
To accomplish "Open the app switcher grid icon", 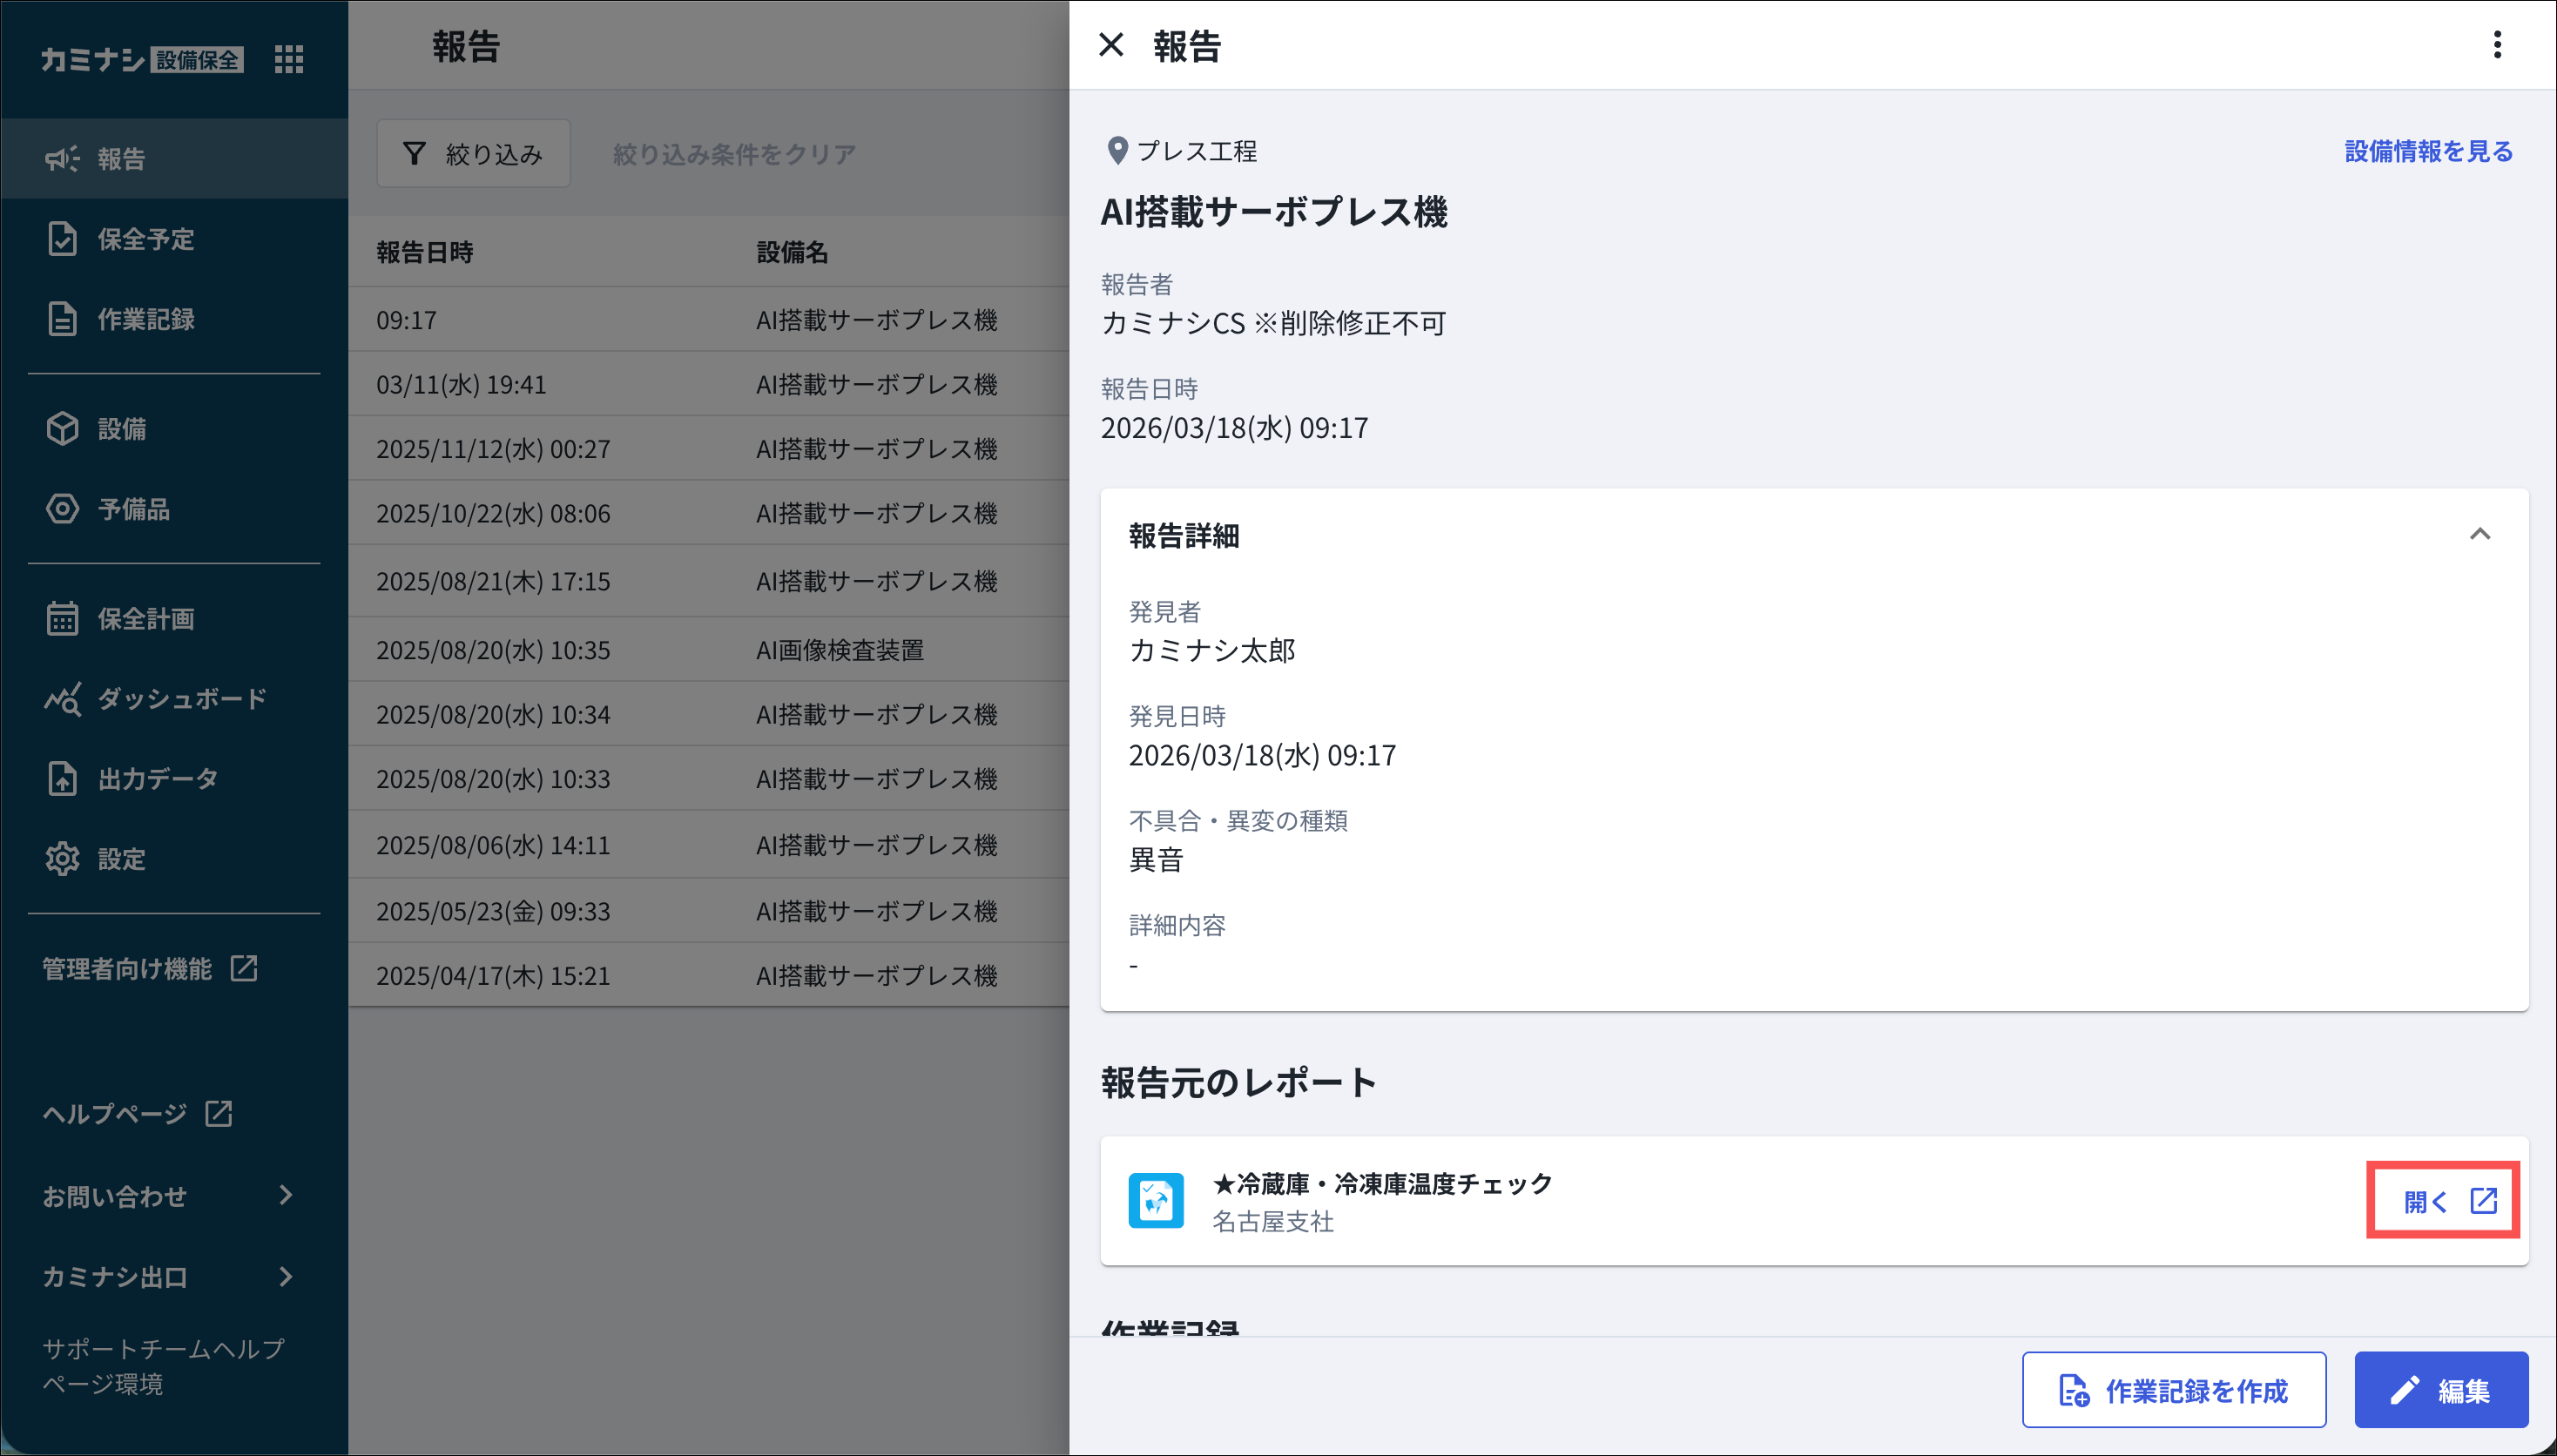I will pyautogui.click(x=289, y=59).
